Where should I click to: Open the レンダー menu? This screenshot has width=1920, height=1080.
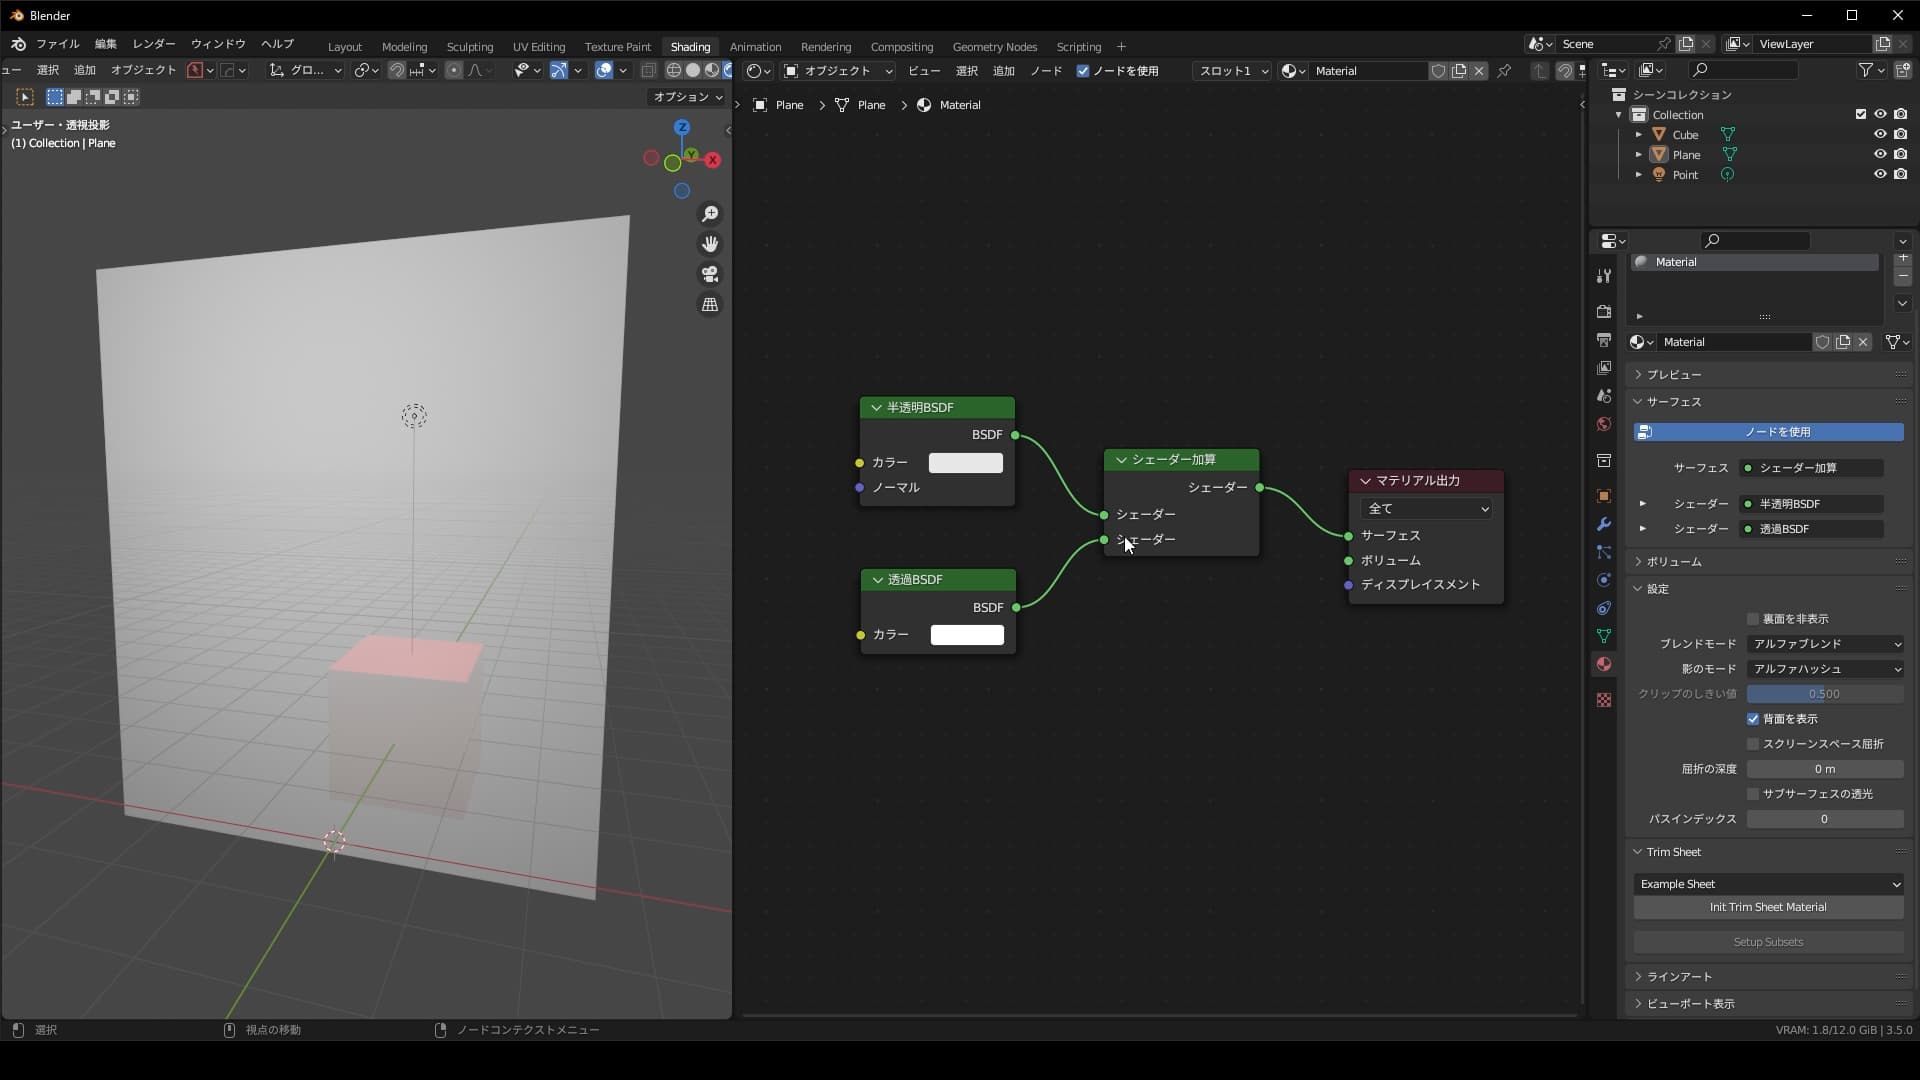coord(152,43)
